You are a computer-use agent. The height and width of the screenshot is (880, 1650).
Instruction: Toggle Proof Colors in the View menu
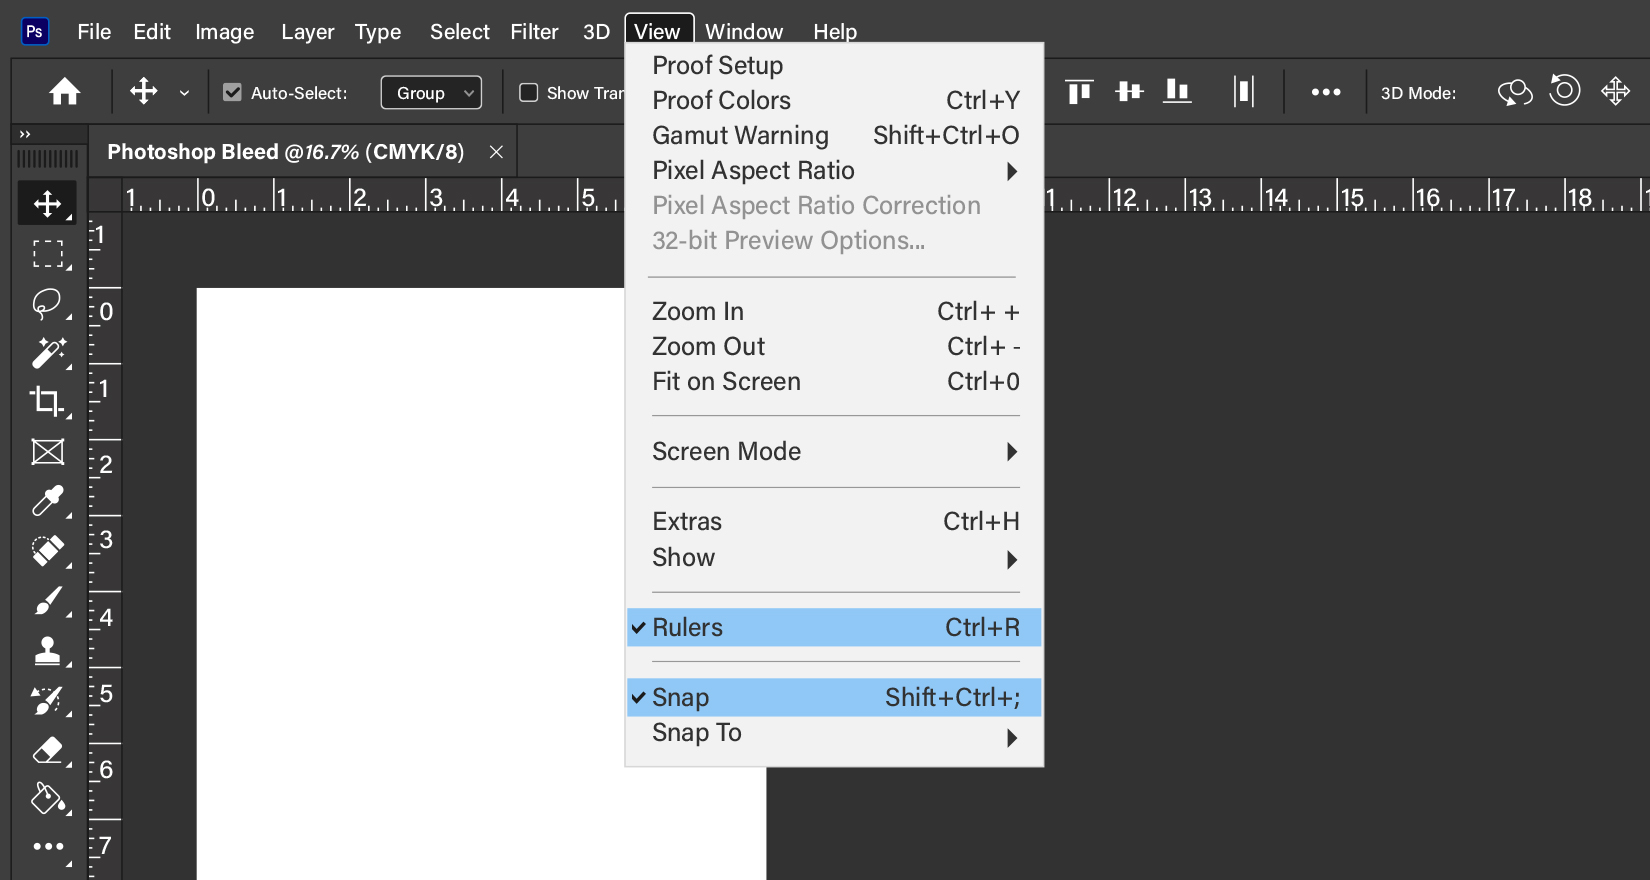click(x=834, y=100)
